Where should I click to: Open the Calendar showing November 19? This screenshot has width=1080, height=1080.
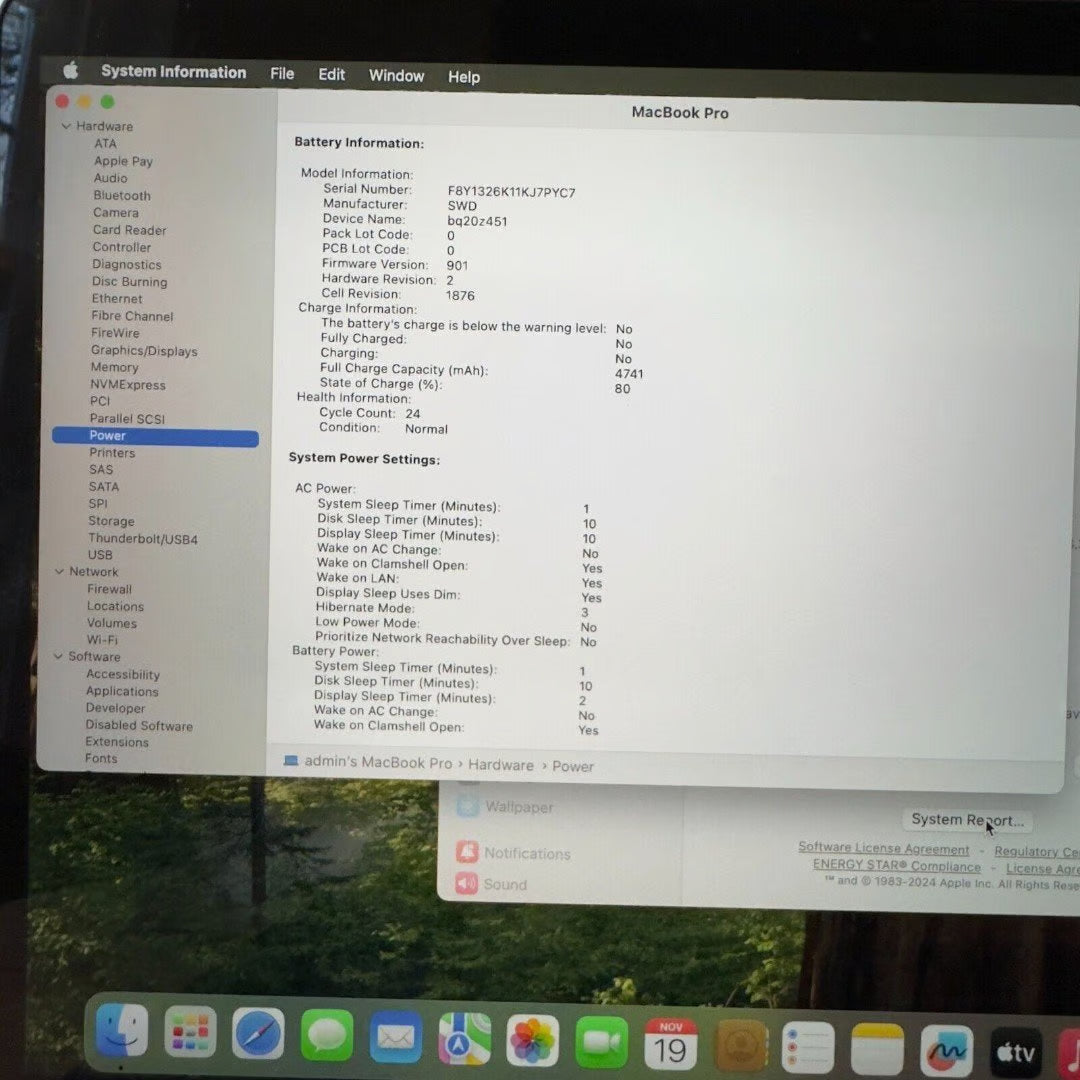(670, 1040)
